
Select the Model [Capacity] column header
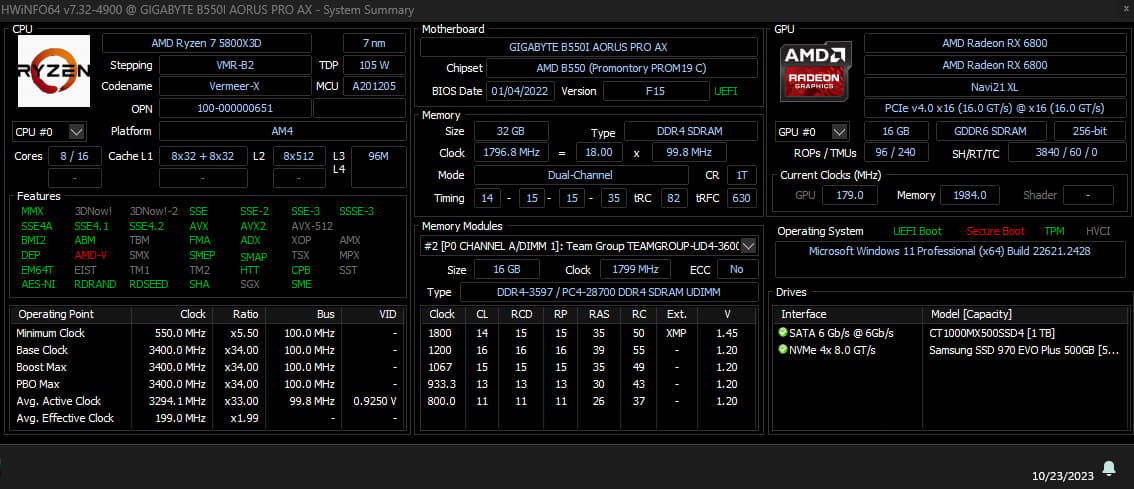[1025, 314]
